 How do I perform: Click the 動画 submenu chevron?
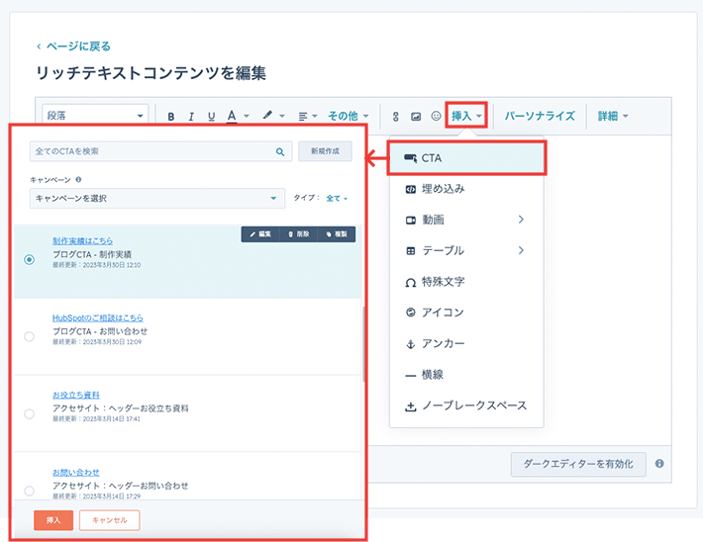(521, 219)
